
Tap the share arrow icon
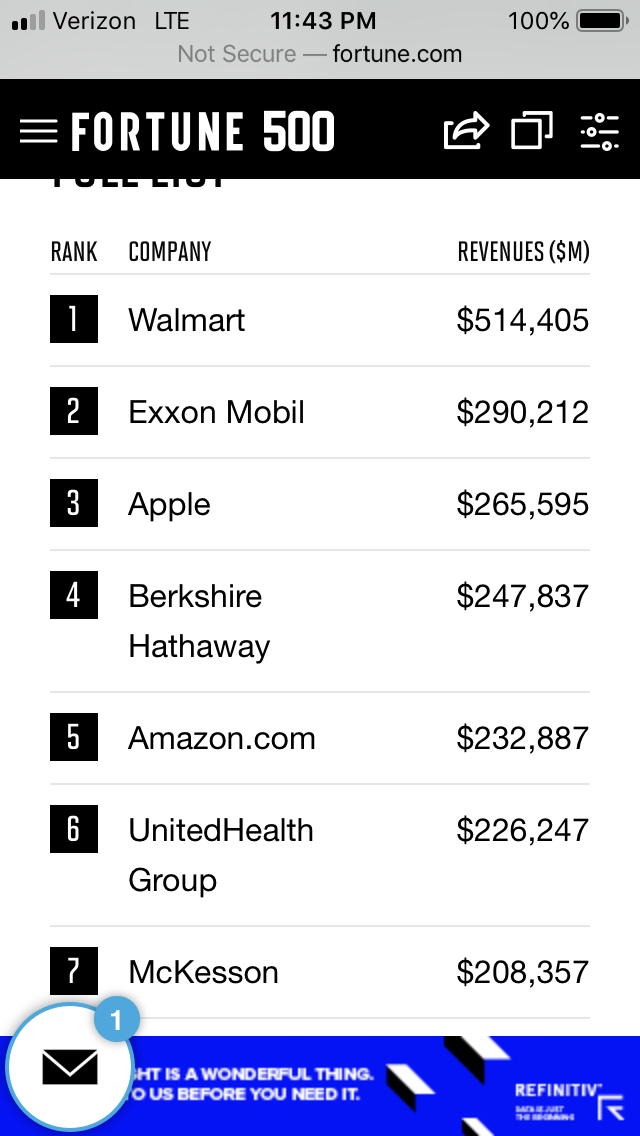(466, 132)
